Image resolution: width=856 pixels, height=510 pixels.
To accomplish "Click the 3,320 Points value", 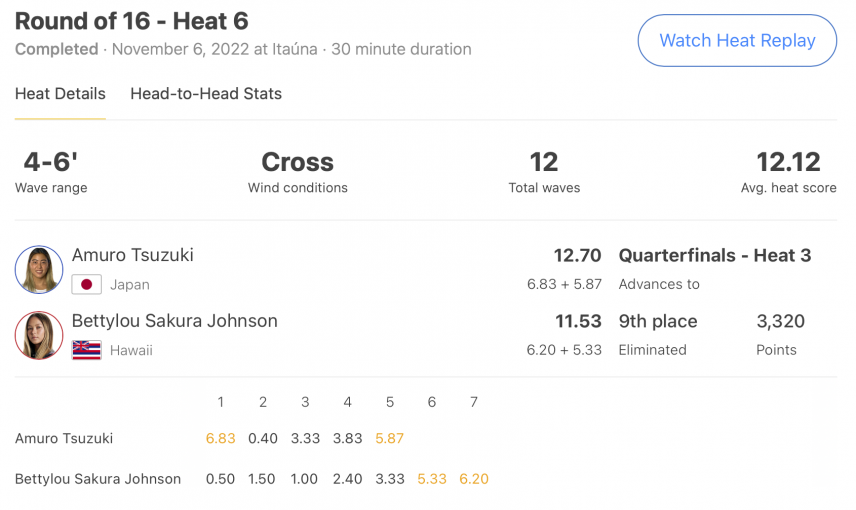I will coord(780,321).
